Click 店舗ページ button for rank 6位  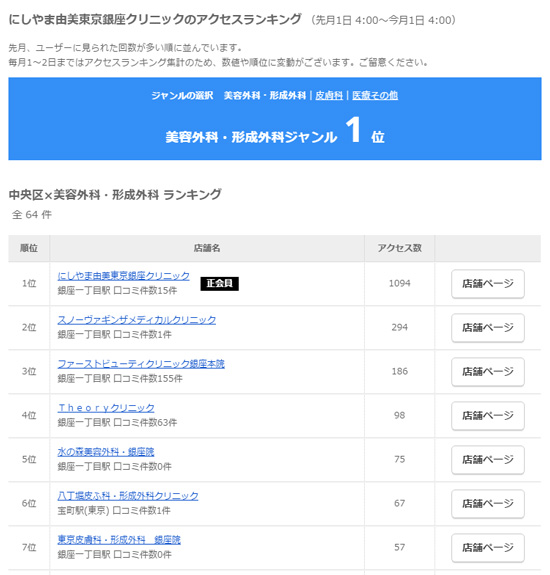coord(488,504)
